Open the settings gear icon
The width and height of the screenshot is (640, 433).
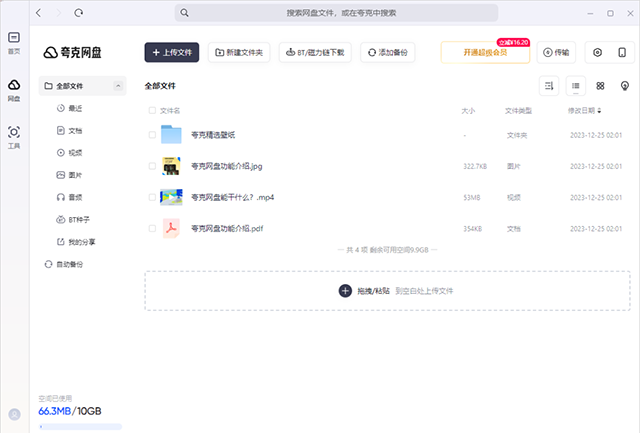[597, 52]
